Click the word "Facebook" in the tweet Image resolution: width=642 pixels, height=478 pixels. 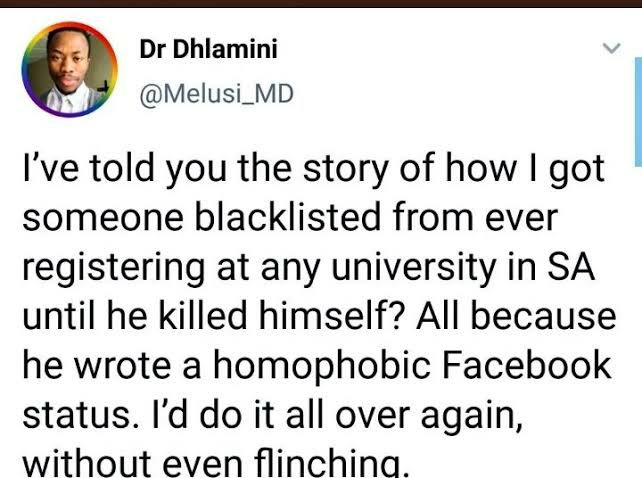[x=528, y=366]
